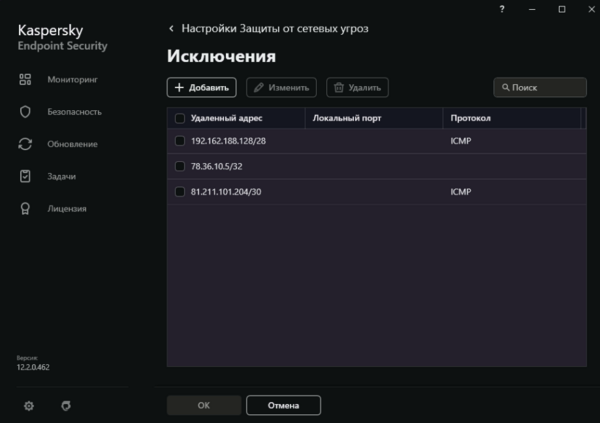
Task: Click ICMP in the 81.211.101.204/30 row
Action: point(461,192)
